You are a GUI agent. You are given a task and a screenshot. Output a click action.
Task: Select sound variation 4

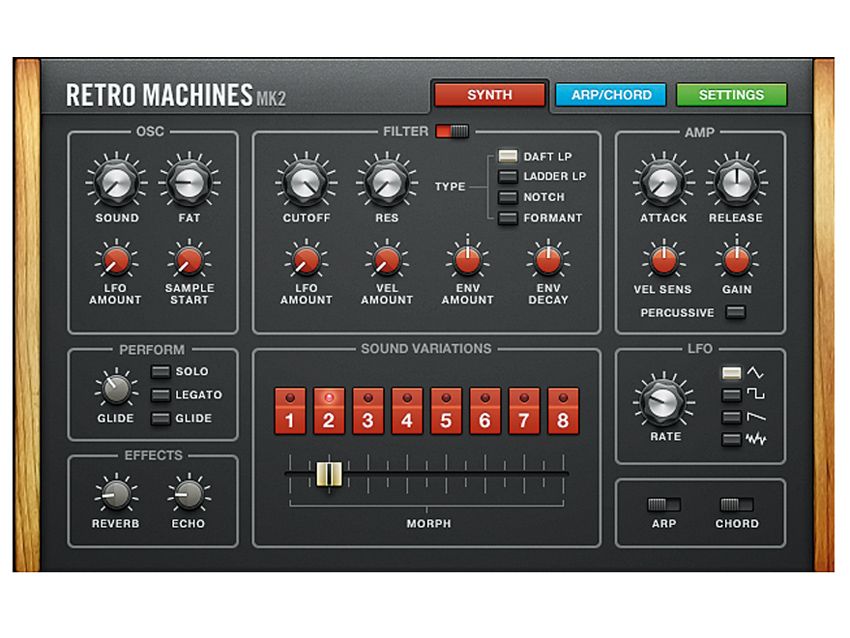[x=407, y=411]
